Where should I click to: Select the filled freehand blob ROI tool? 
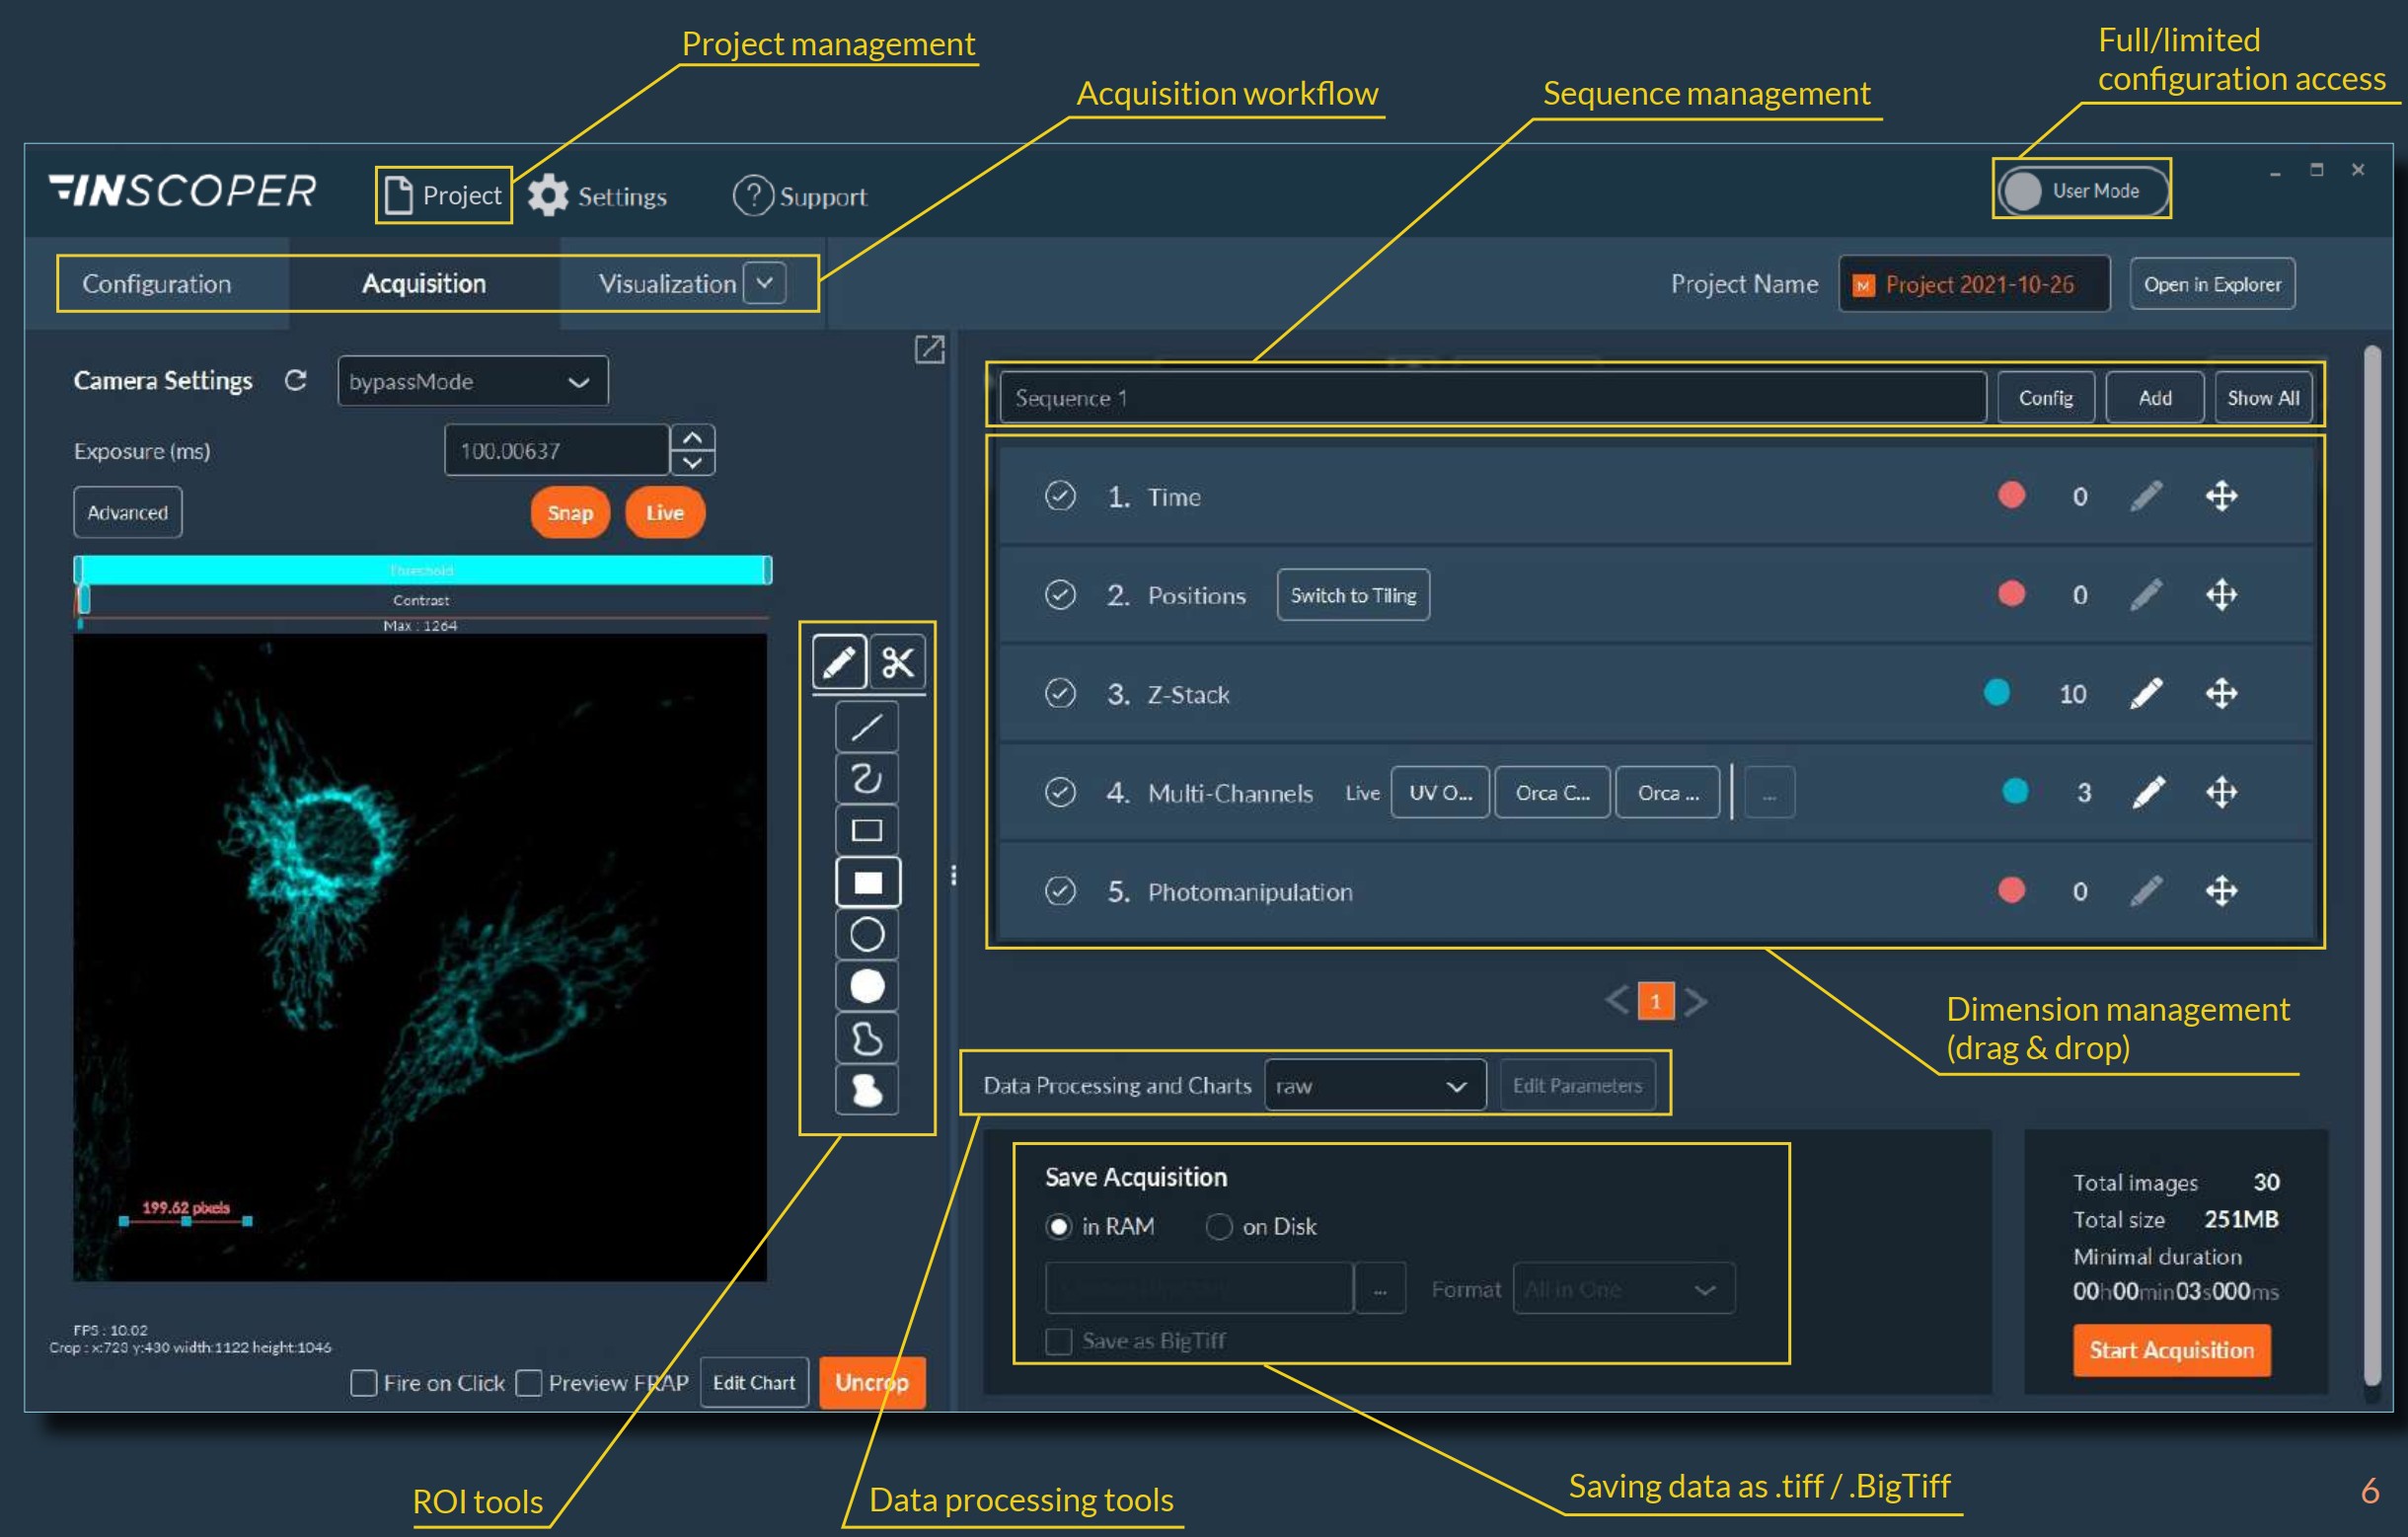pyautogui.click(x=866, y=1090)
